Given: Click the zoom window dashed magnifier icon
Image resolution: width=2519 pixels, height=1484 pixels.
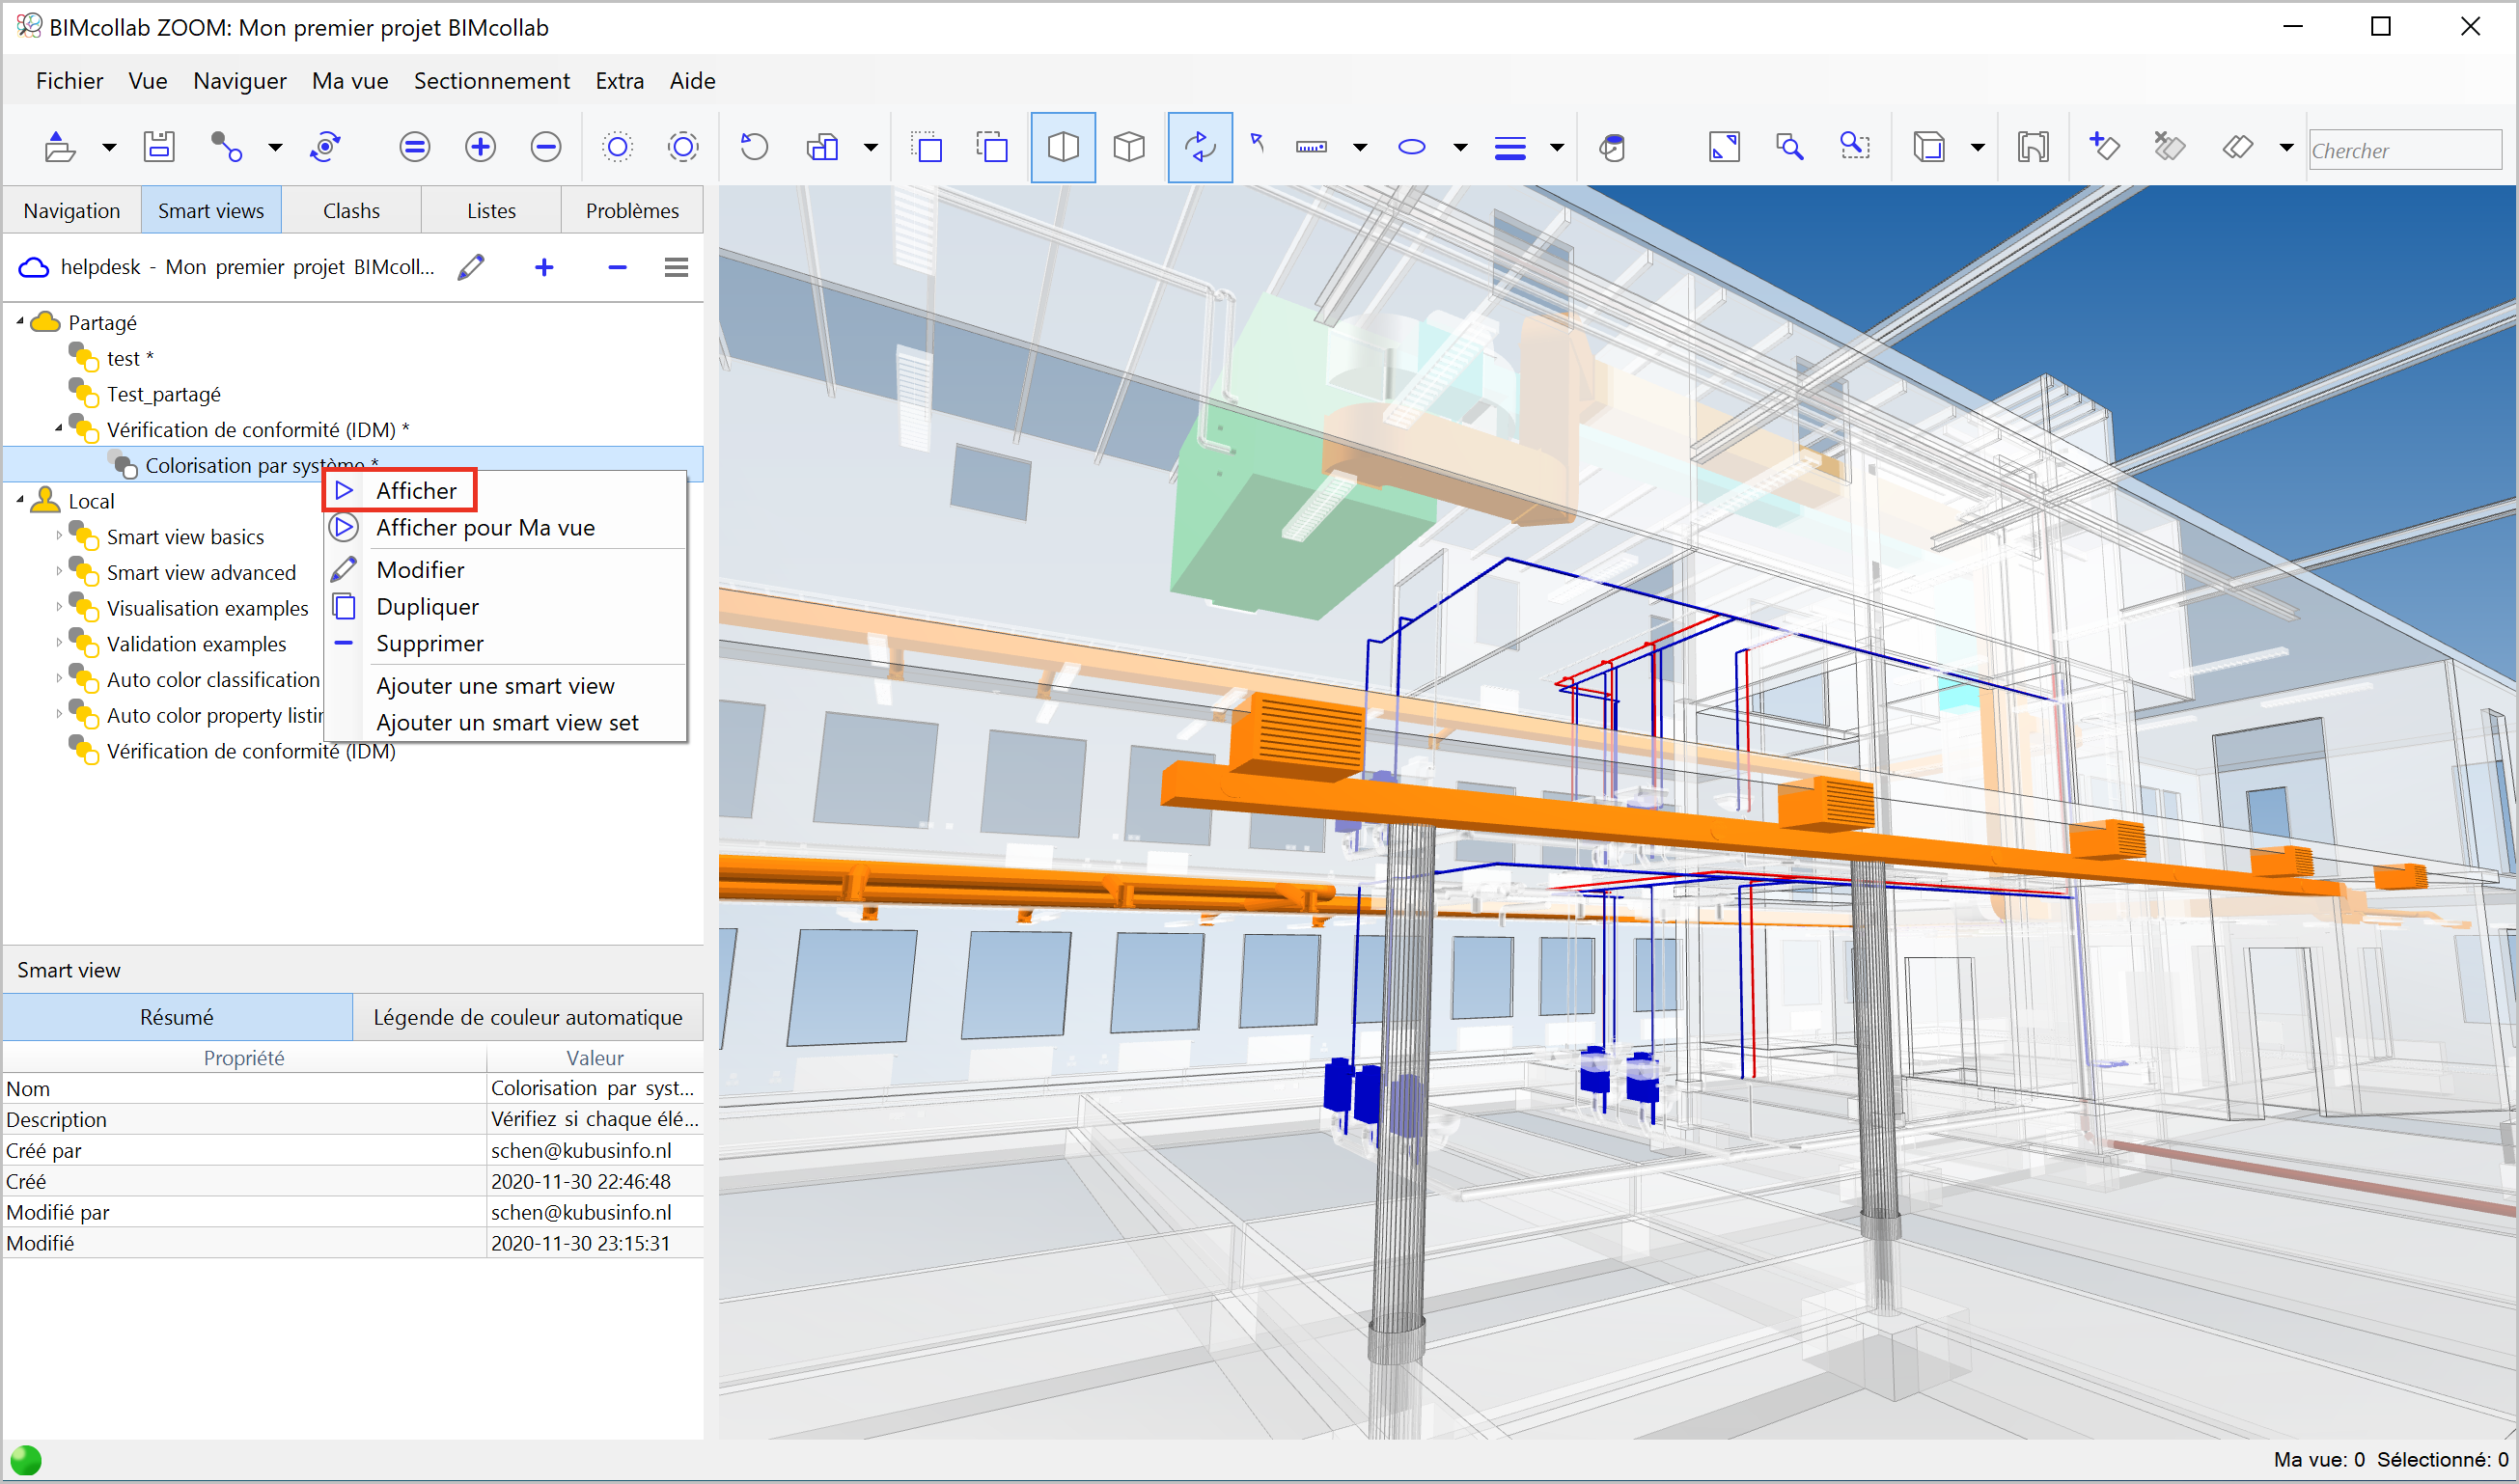Looking at the screenshot, I should pyautogui.click(x=1855, y=147).
